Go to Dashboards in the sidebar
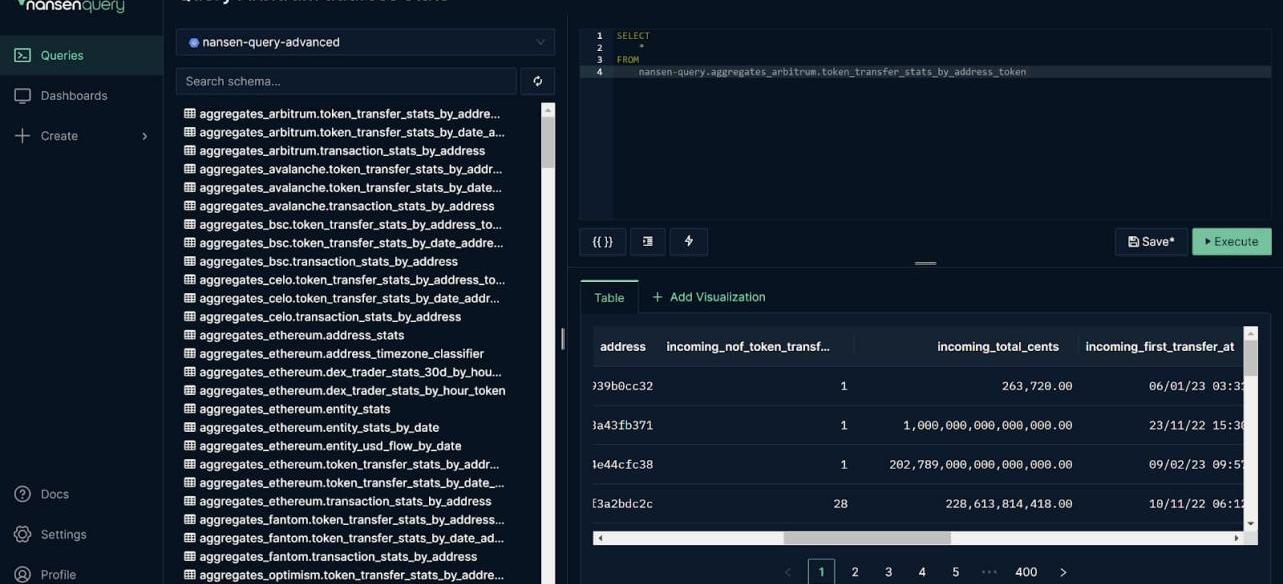 coord(81,95)
